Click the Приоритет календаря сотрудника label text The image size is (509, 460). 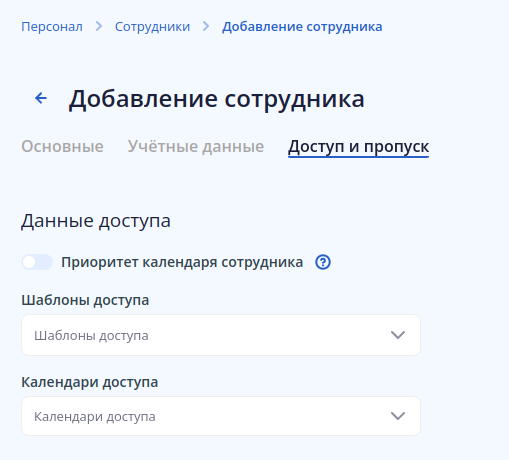(x=182, y=262)
